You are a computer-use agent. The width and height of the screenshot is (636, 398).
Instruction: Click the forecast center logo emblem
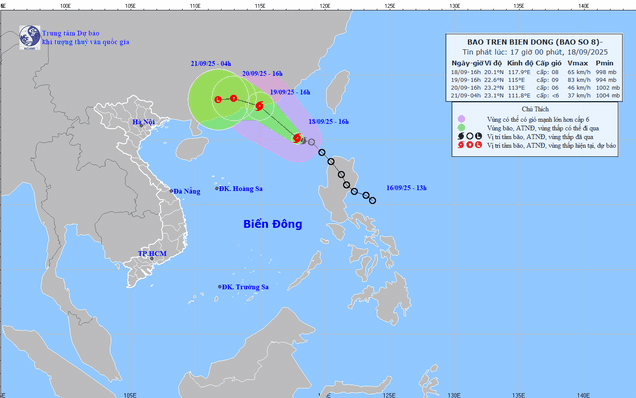(30, 37)
